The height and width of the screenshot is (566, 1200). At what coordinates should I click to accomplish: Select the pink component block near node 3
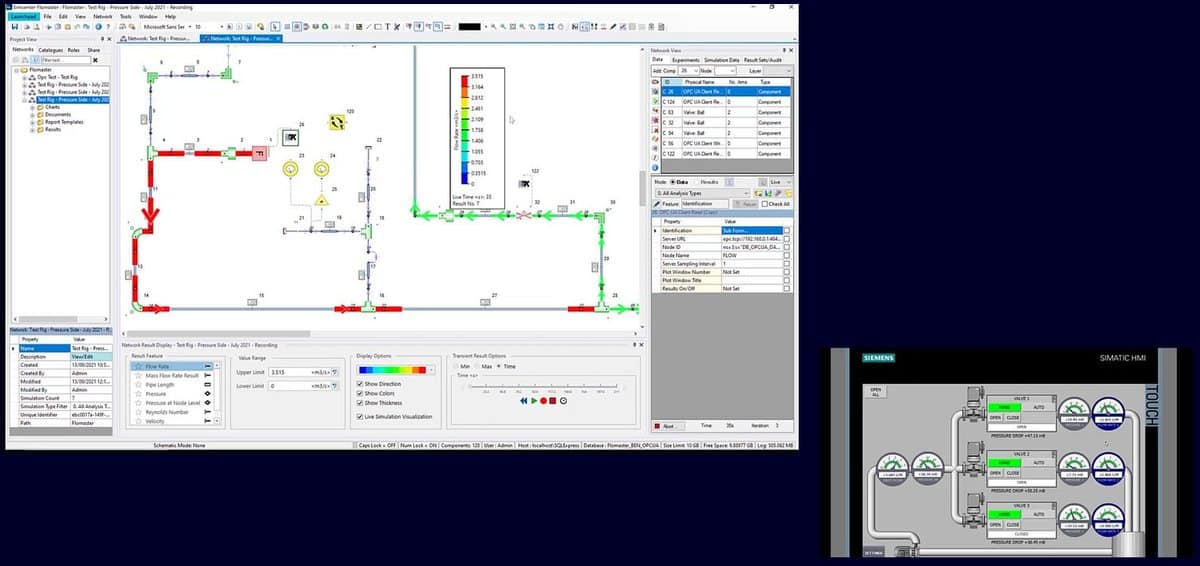tap(259, 153)
